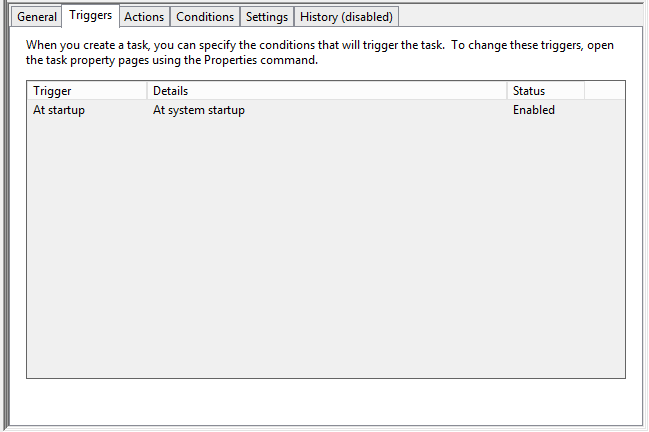Click the Trigger column header
Screen dimensions: 649x432
tap(86, 91)
